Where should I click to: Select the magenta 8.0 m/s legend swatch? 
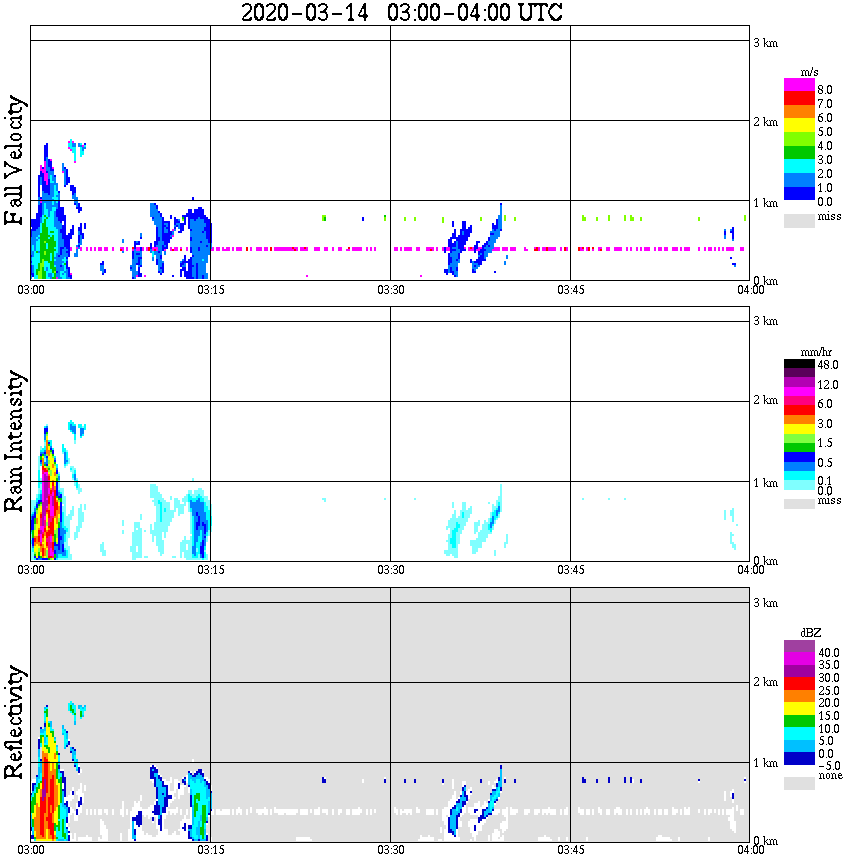799,85
